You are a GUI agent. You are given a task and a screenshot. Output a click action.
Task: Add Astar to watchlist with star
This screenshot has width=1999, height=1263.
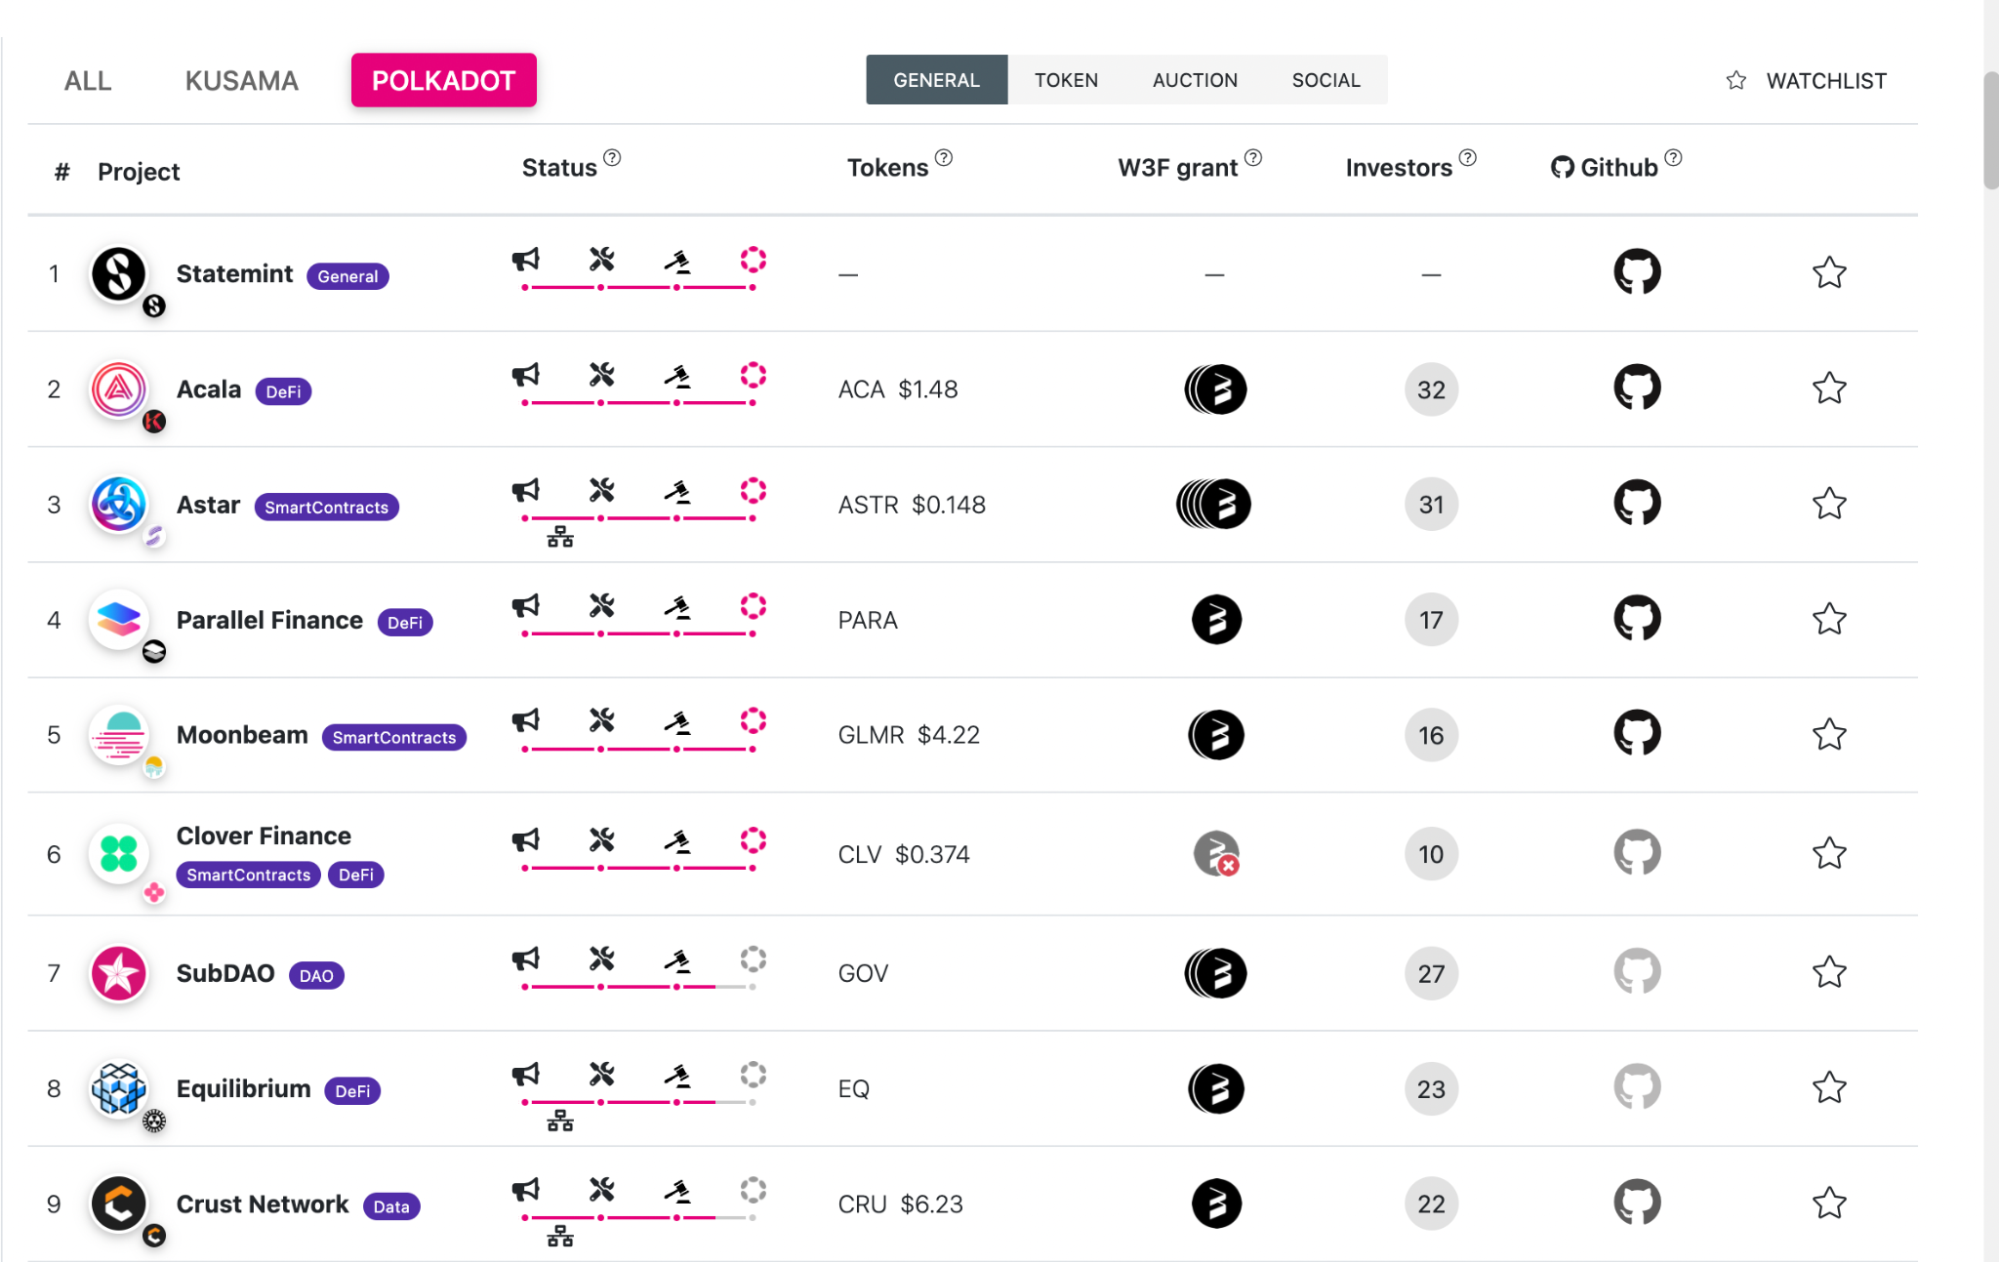(x=1829, y=504)
